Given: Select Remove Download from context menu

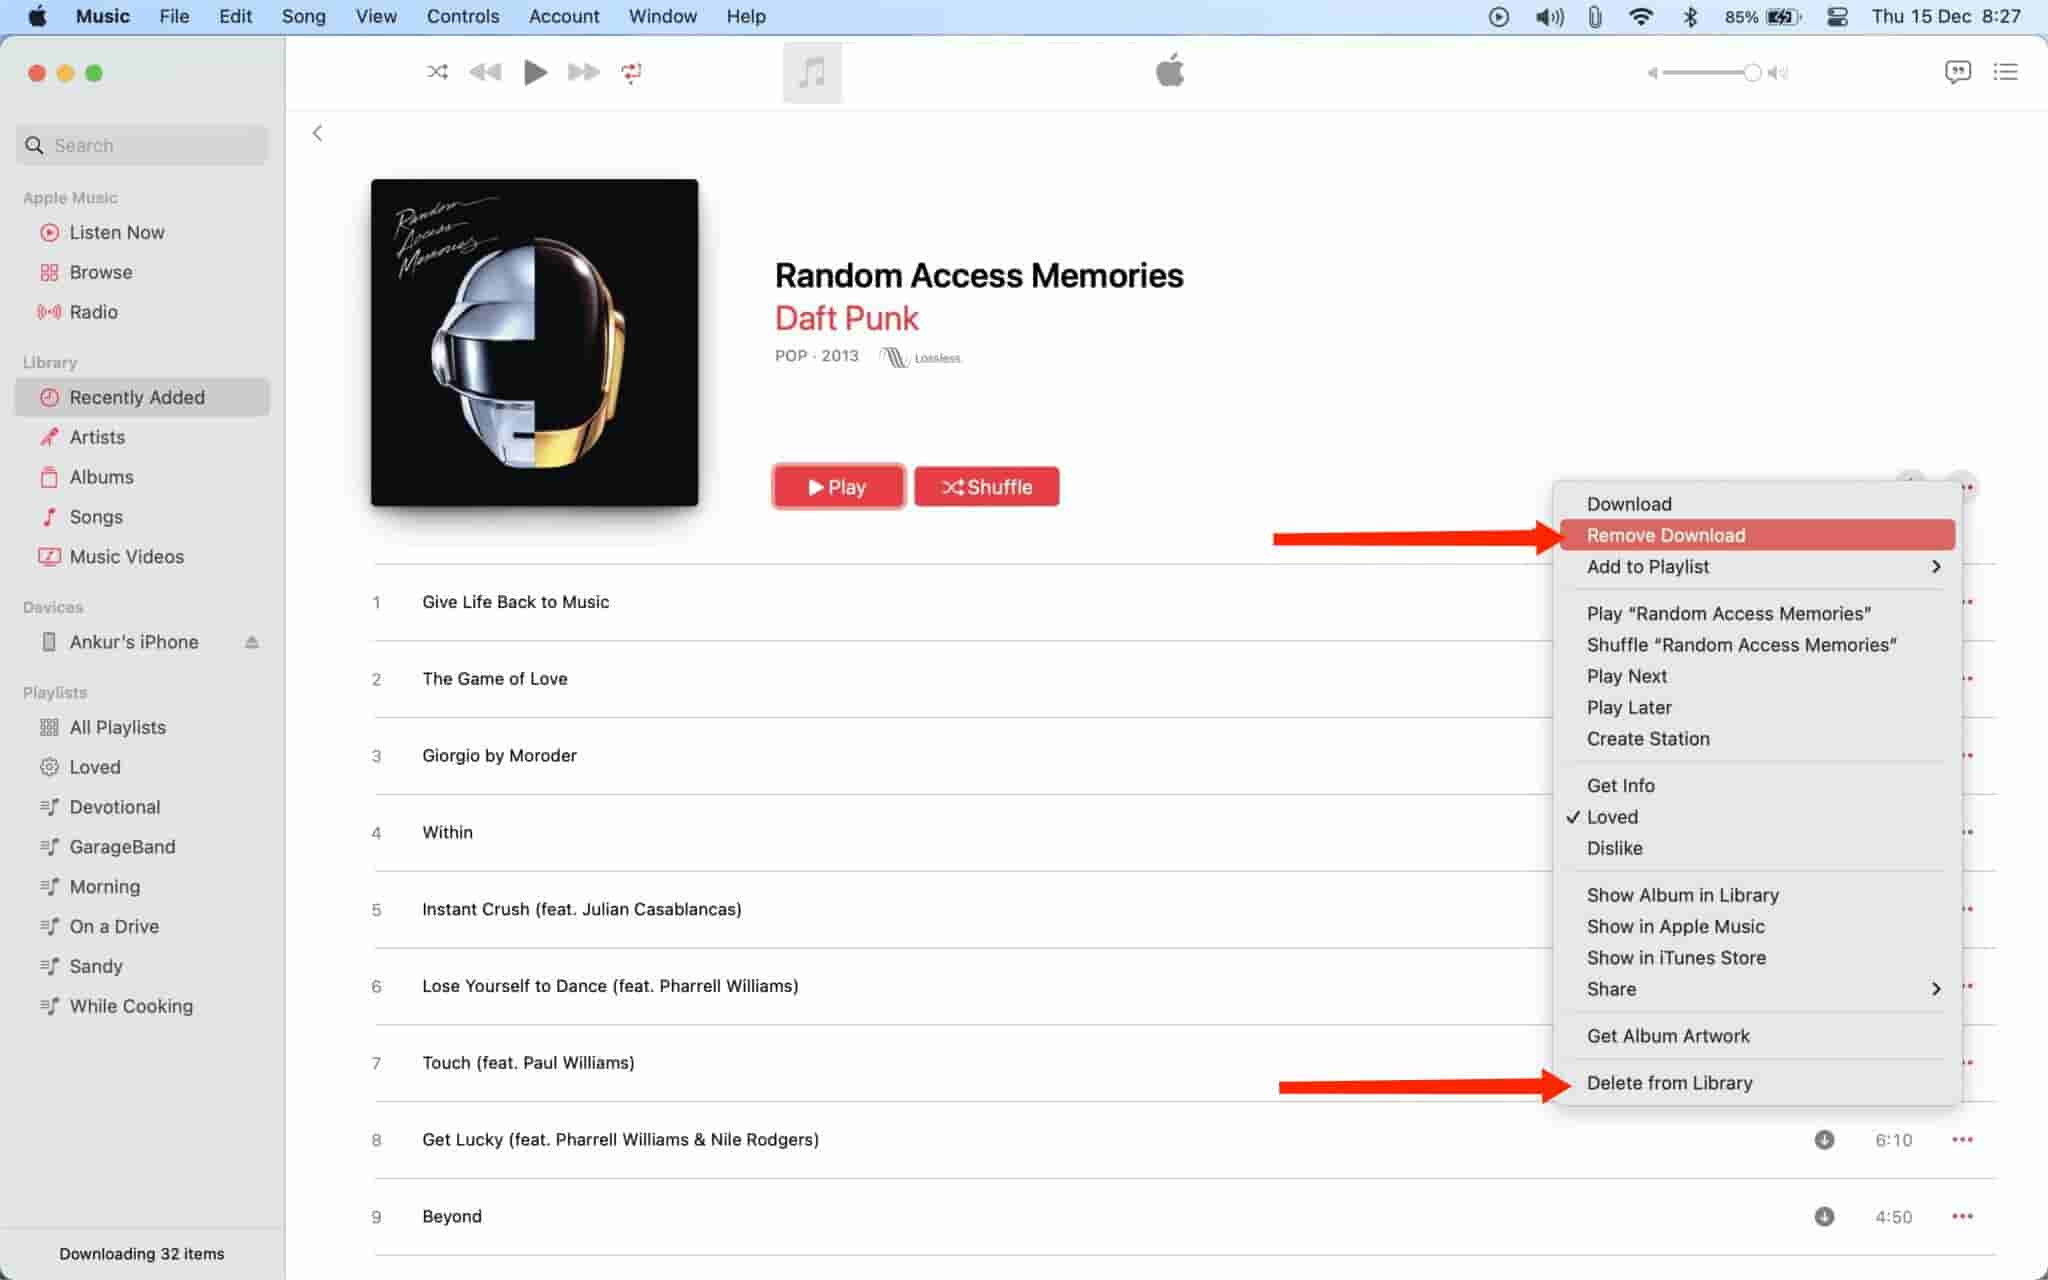Looking at the screenshot, I should 1666,534.
